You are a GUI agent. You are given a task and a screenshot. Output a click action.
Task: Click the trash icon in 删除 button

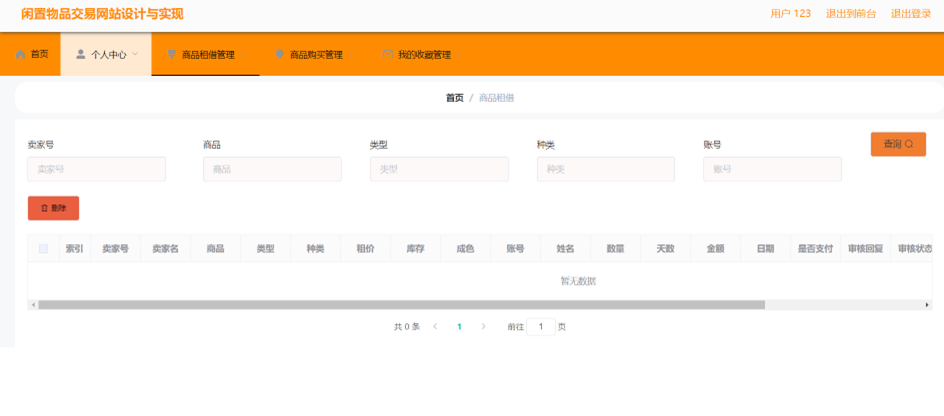tap(44, 208)
